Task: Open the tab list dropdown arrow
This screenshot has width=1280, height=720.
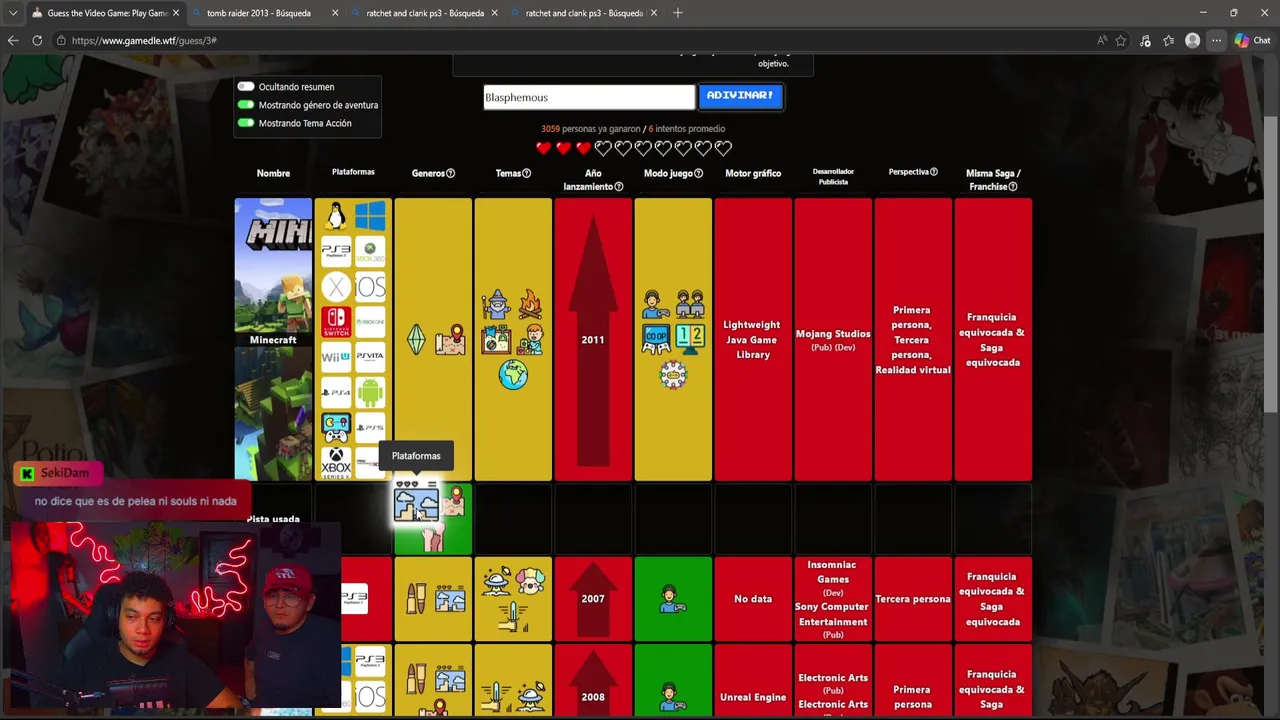Action: point(13,13)
